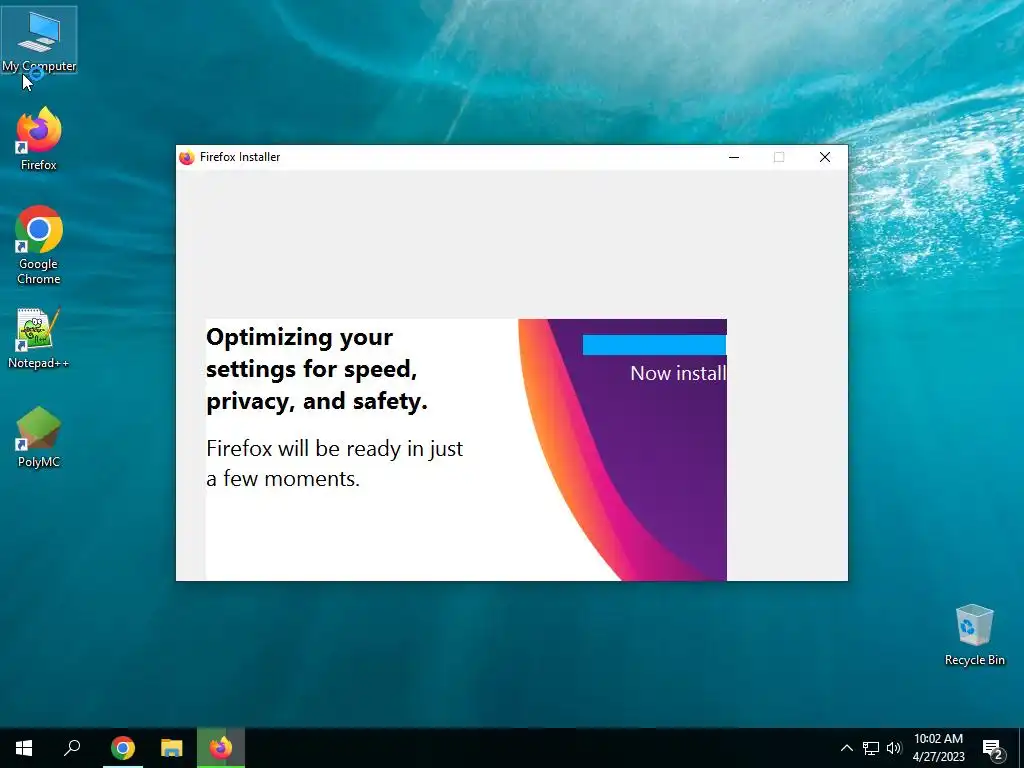Viewport: 1024px width, 768px height.
Task: Click the Firefox logo in installer title bar
Action: click(187, 157)
